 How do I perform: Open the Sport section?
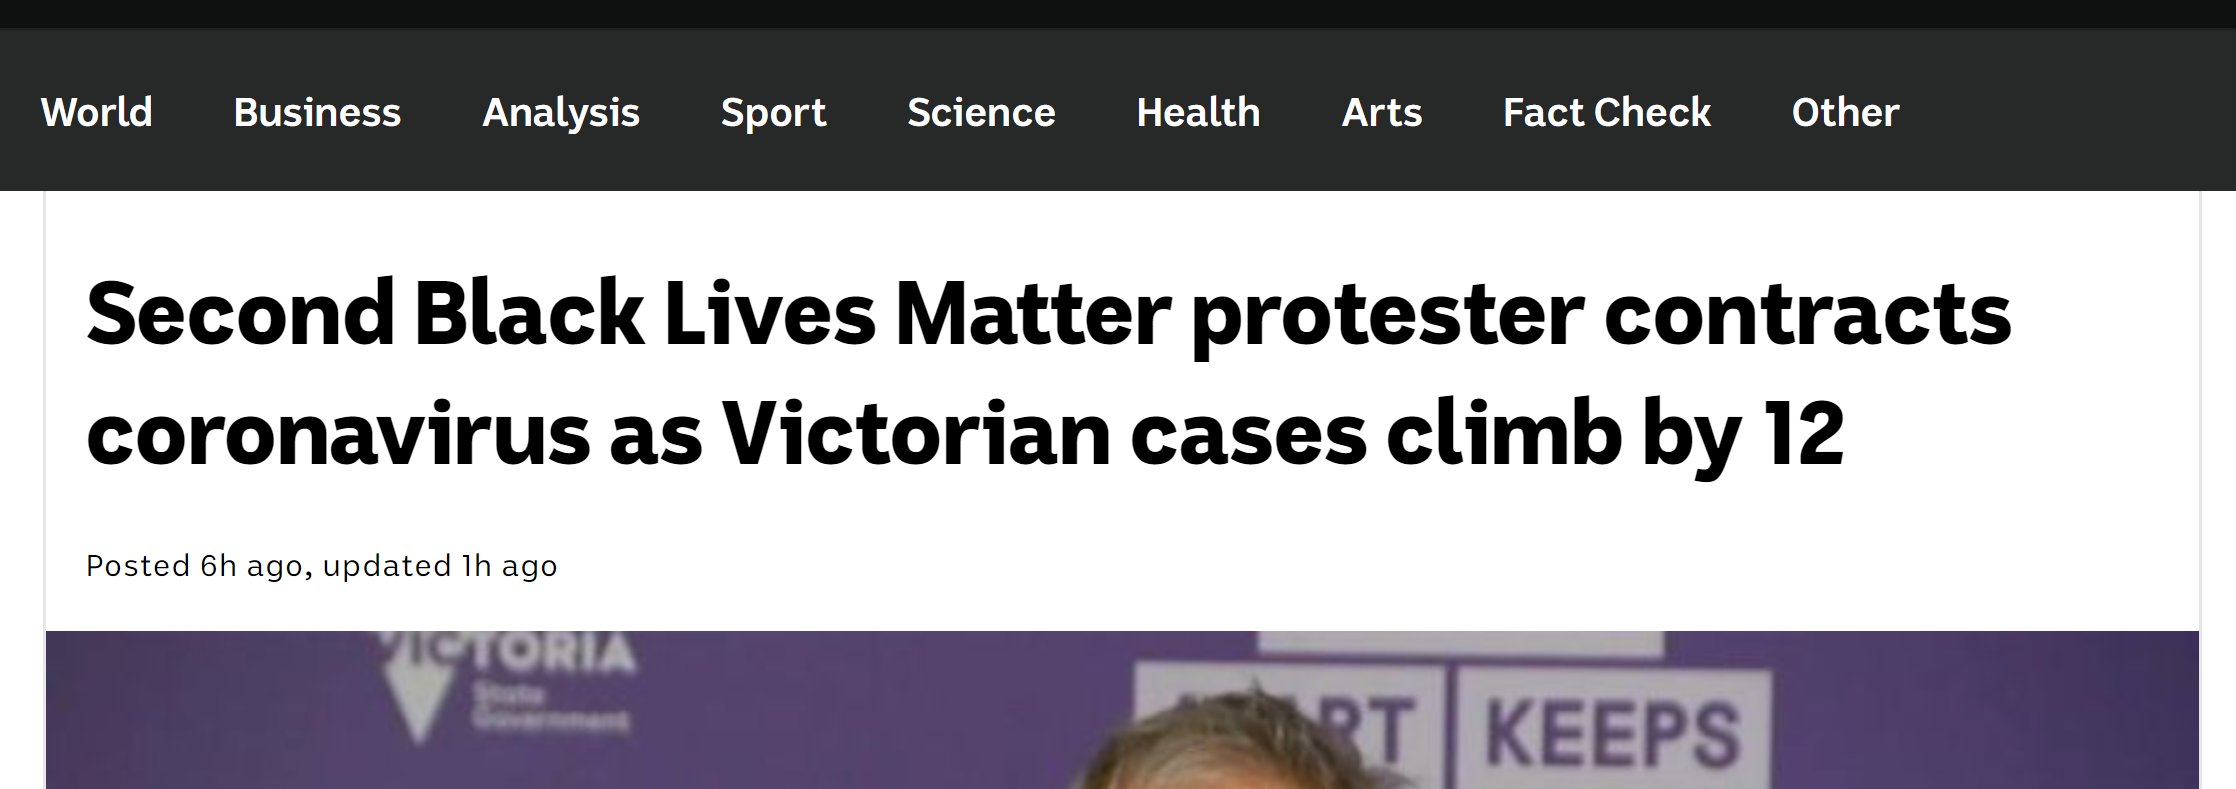tap(773, 113)
